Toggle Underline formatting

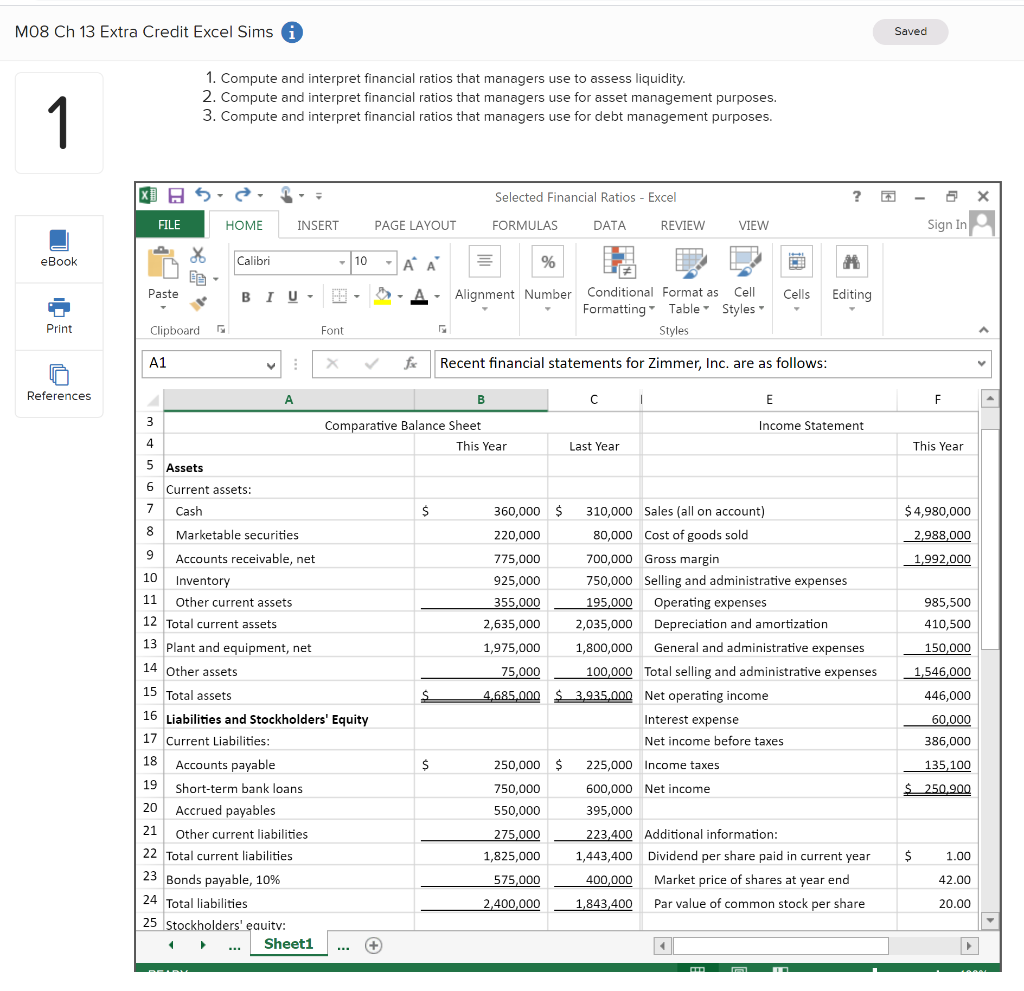[293, 297]
